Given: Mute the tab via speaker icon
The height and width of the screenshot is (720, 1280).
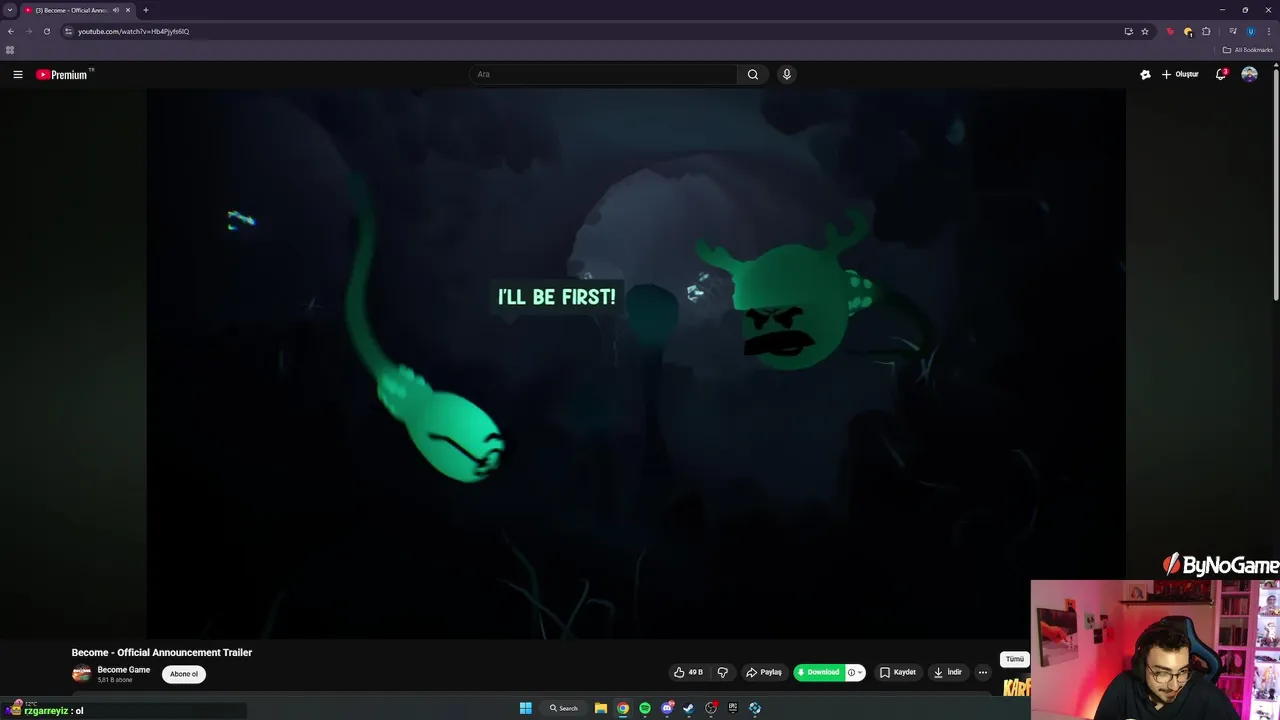Looking at the screenshot, I should point(116,10).
